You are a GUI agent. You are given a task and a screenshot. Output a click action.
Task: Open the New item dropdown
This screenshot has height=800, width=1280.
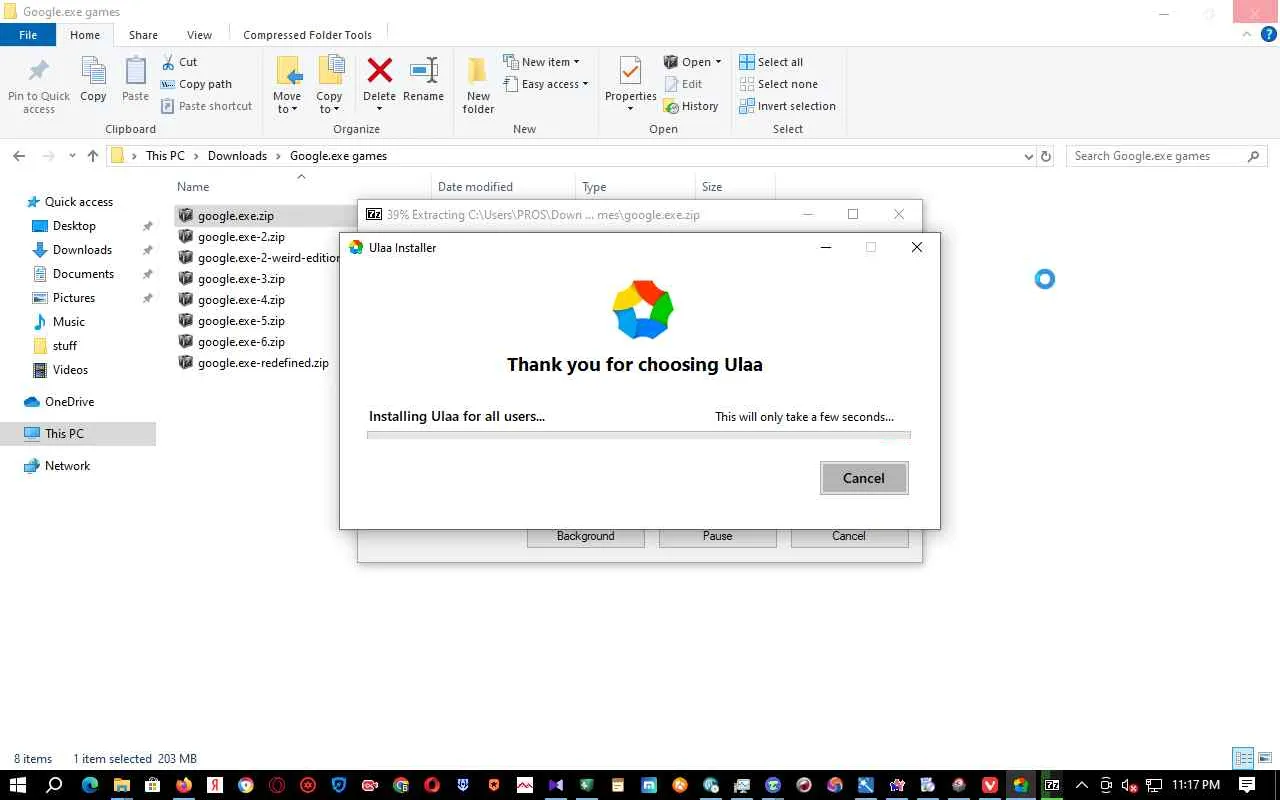(x=541, y=62)
